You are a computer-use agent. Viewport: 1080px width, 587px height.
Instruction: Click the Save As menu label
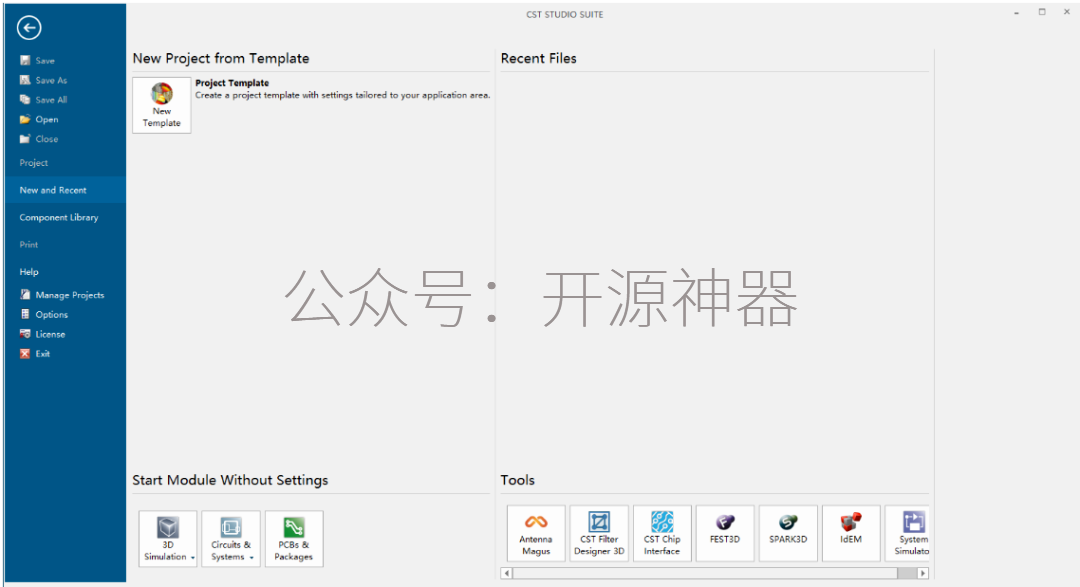click(x=51, y=80)
